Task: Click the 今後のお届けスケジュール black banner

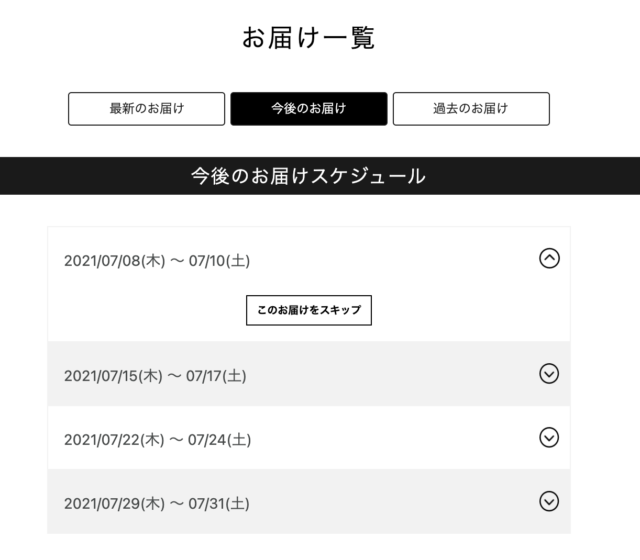Action: [320, 176]
